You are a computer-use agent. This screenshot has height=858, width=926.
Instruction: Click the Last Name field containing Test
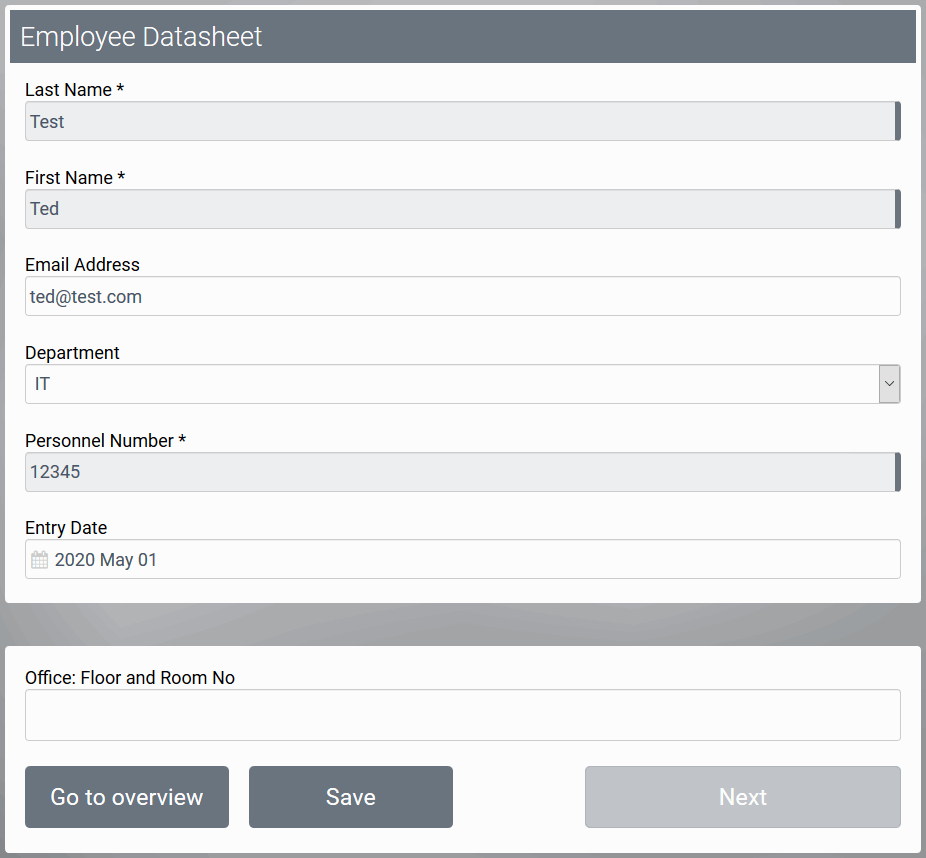(460, 121)
